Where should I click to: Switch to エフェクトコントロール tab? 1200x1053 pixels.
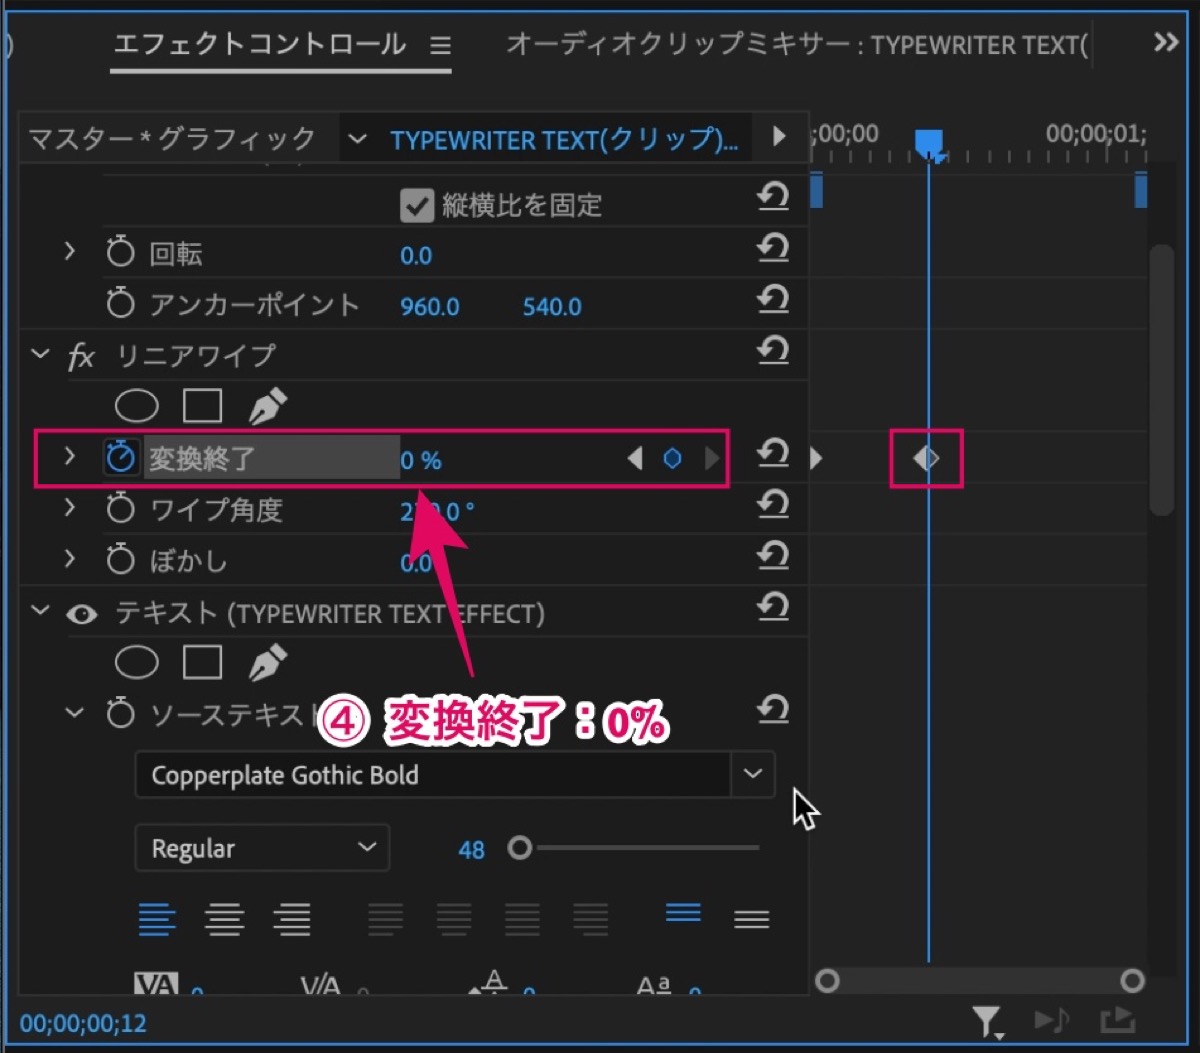point(260,44)
